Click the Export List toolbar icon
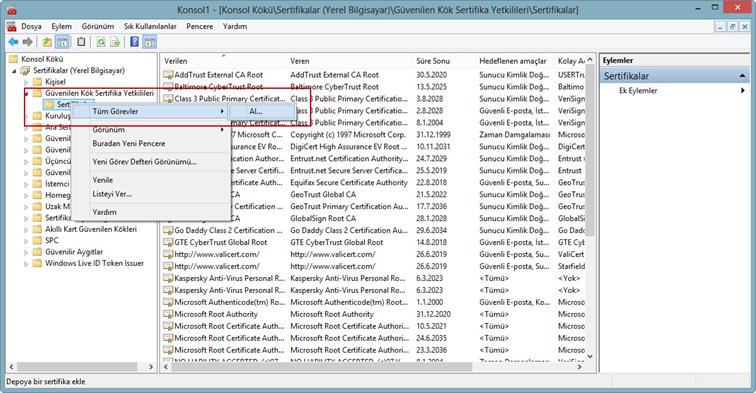This screenshot has height=393, width=756. [x=115, y=42]
